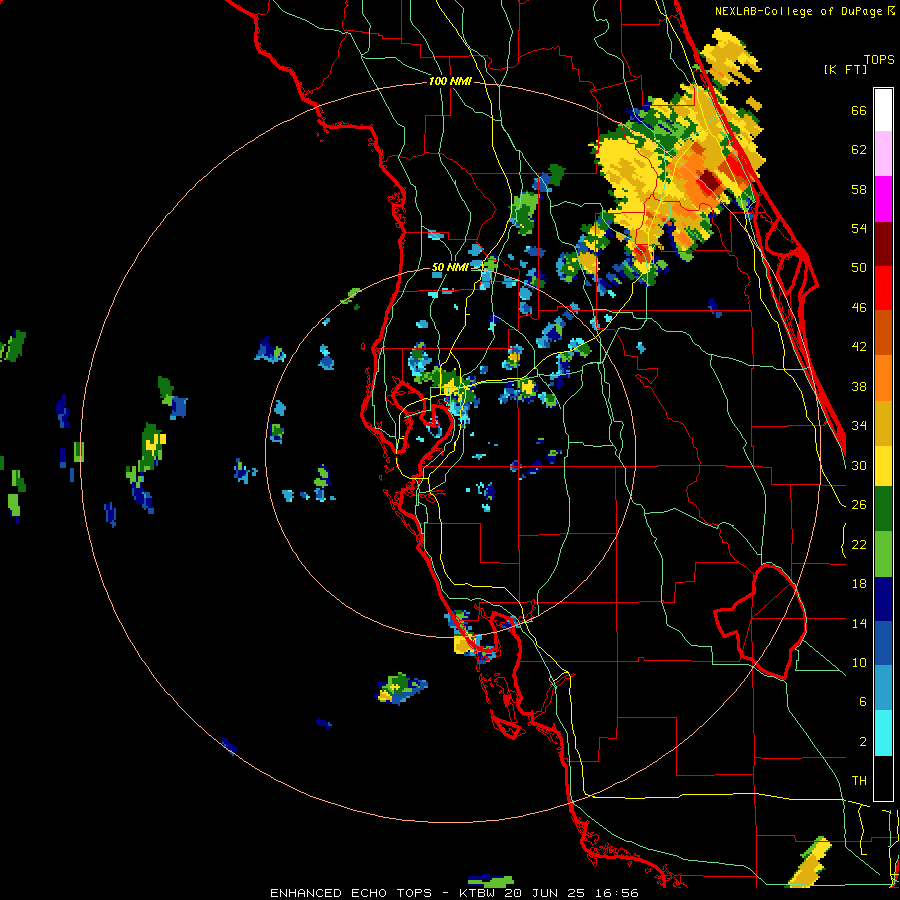This screenshot has height=900, width=900.
Task: Click the legend value "6"
Action: [862, 701]
